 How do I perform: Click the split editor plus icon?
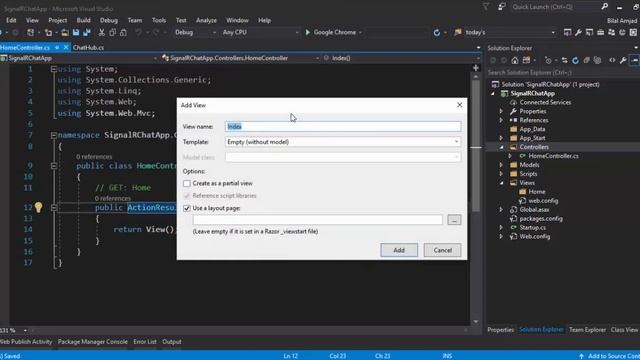pos(476,68)
